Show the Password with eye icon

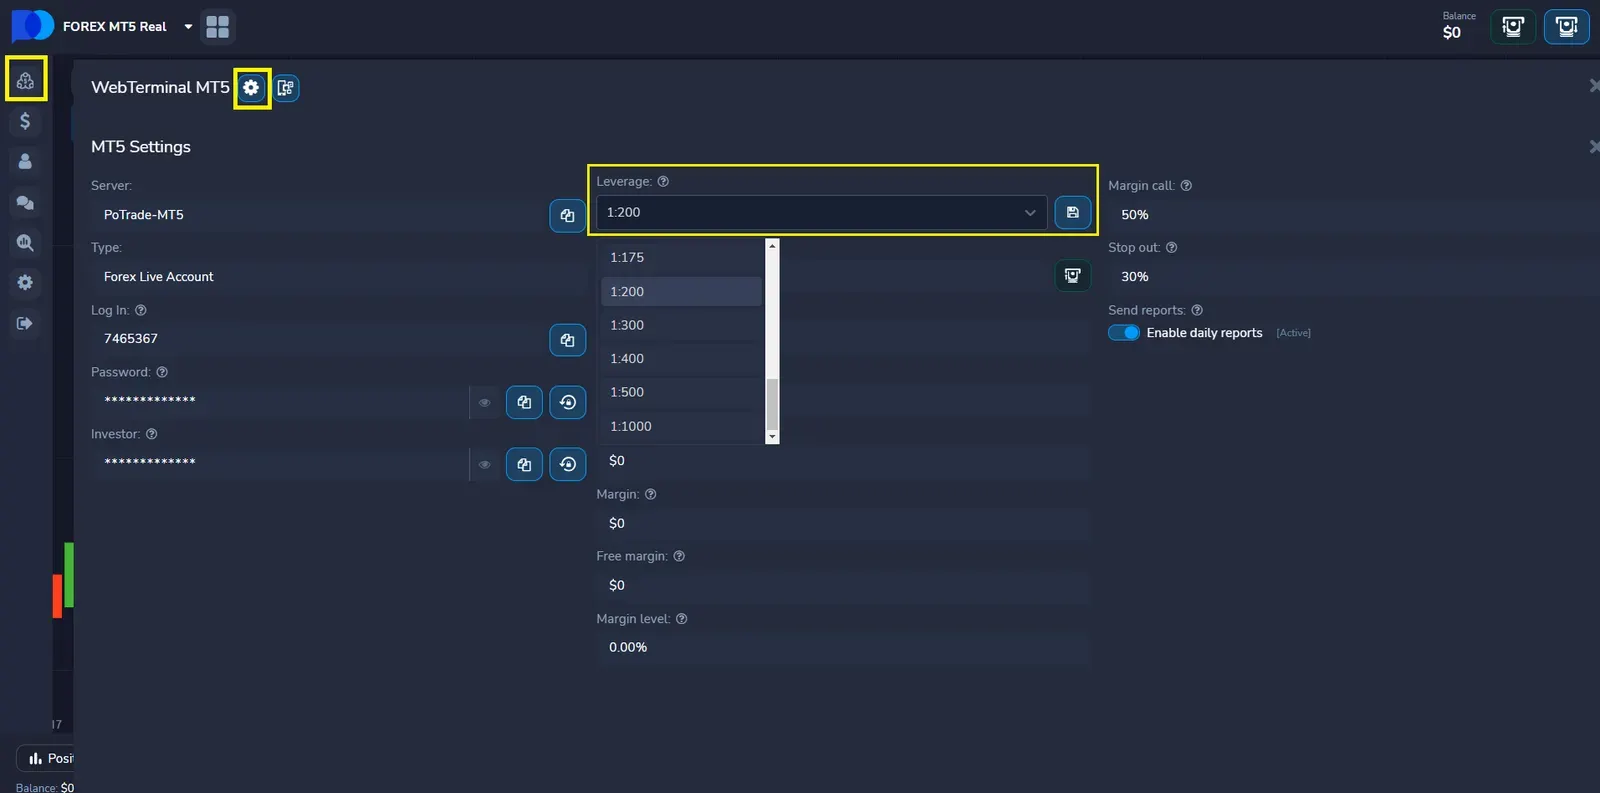[x=484, y=402]
